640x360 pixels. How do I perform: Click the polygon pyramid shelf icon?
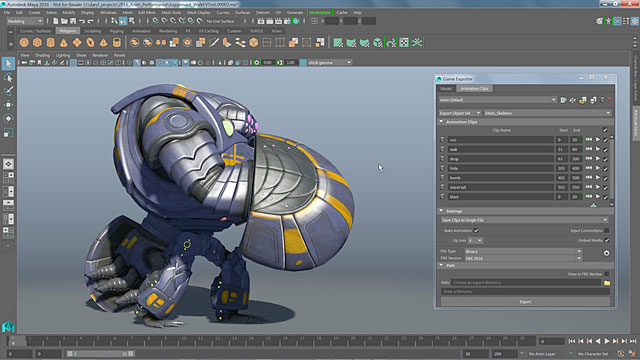103,42
